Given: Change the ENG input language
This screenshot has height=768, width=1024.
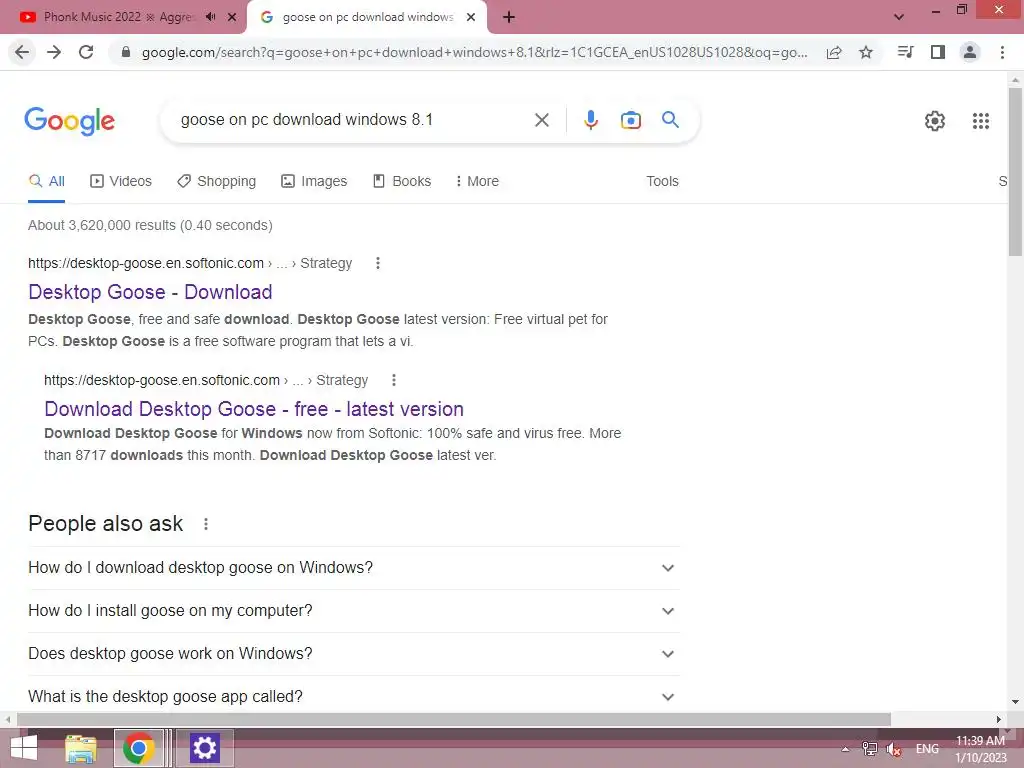Looking at the screenshot, I should click(927, 749).
